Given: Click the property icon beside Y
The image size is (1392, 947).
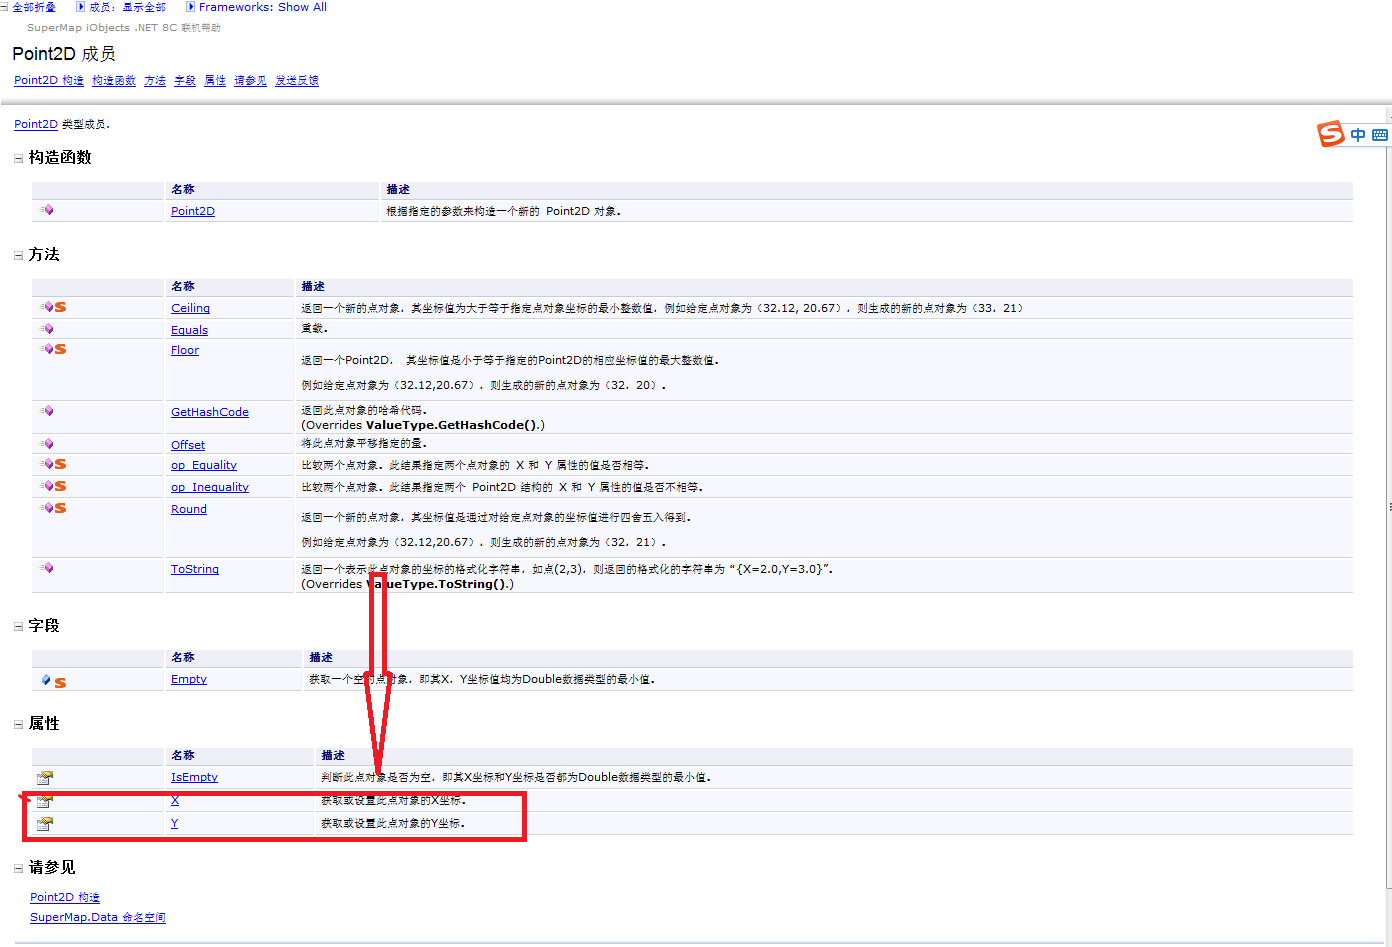Looking at the screenshot, I should click(45, 823).
